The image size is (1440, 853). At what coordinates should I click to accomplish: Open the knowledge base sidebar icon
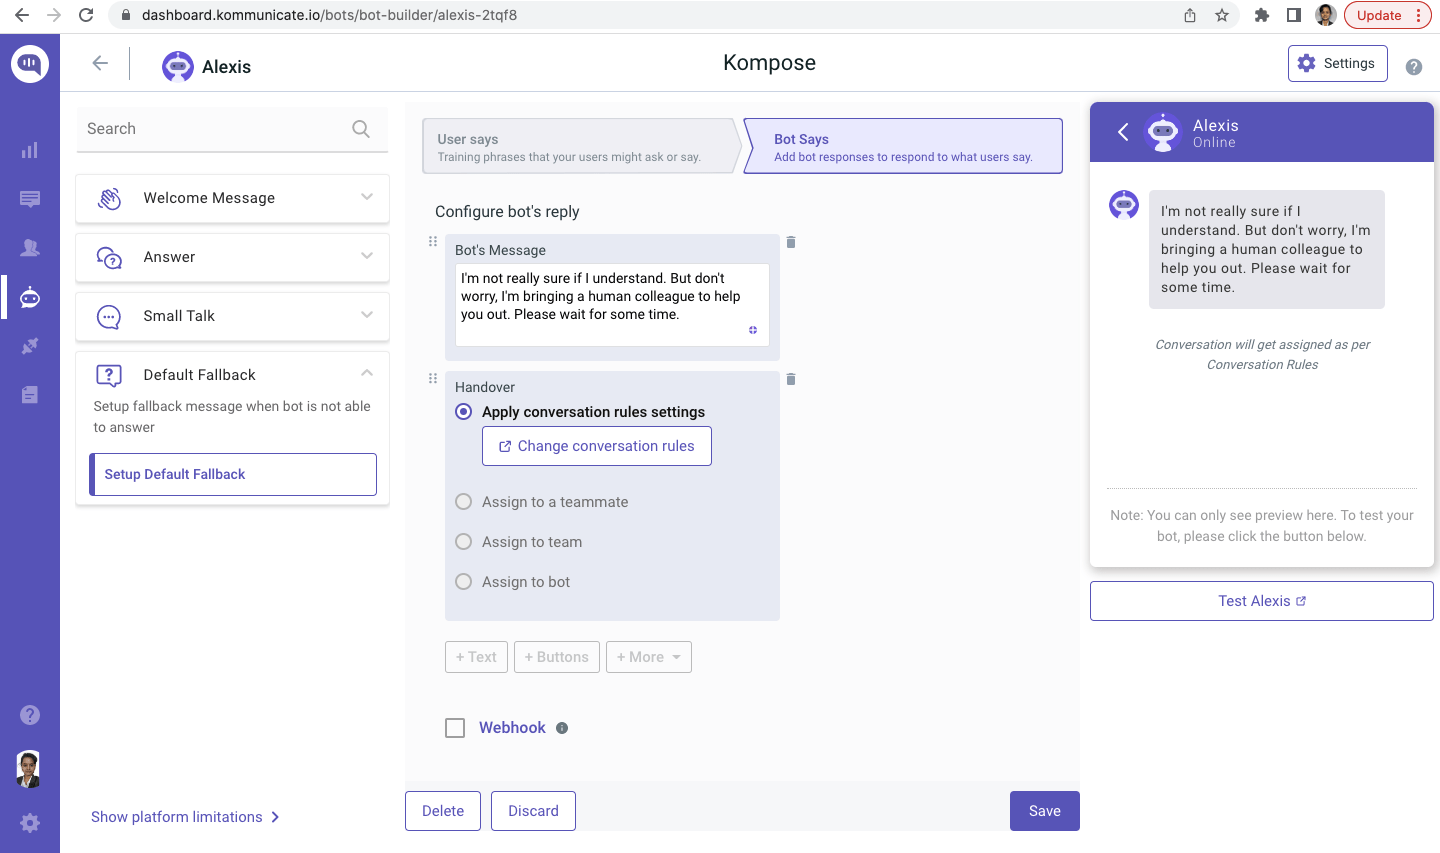pos(30,395)
